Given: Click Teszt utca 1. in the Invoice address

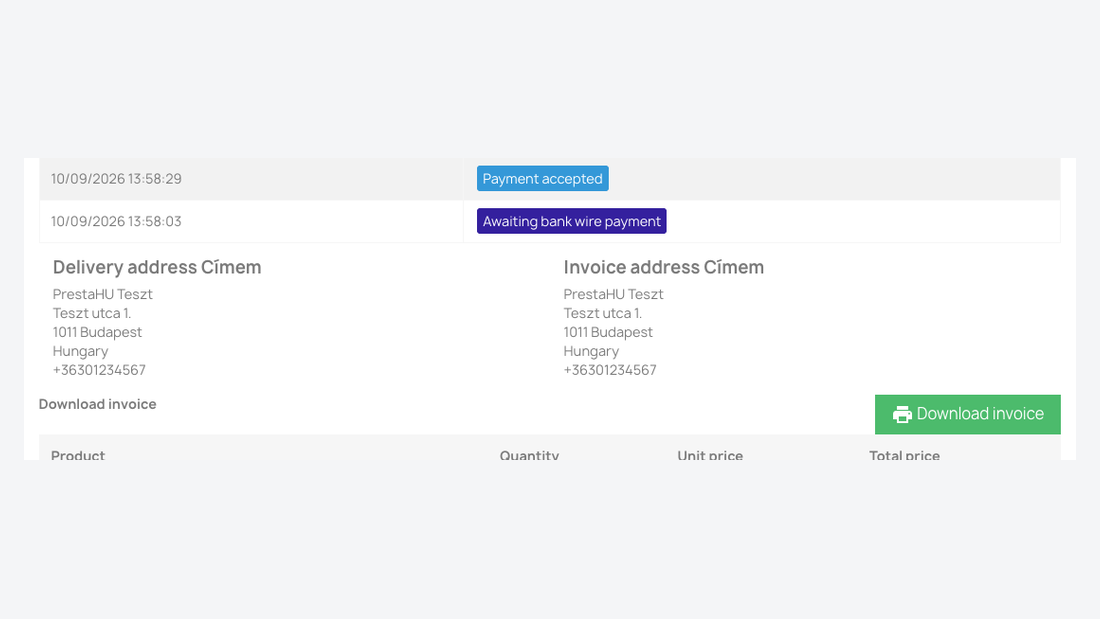Looking at the screenshot, I should pyautogui.click(x=603, y=313).
